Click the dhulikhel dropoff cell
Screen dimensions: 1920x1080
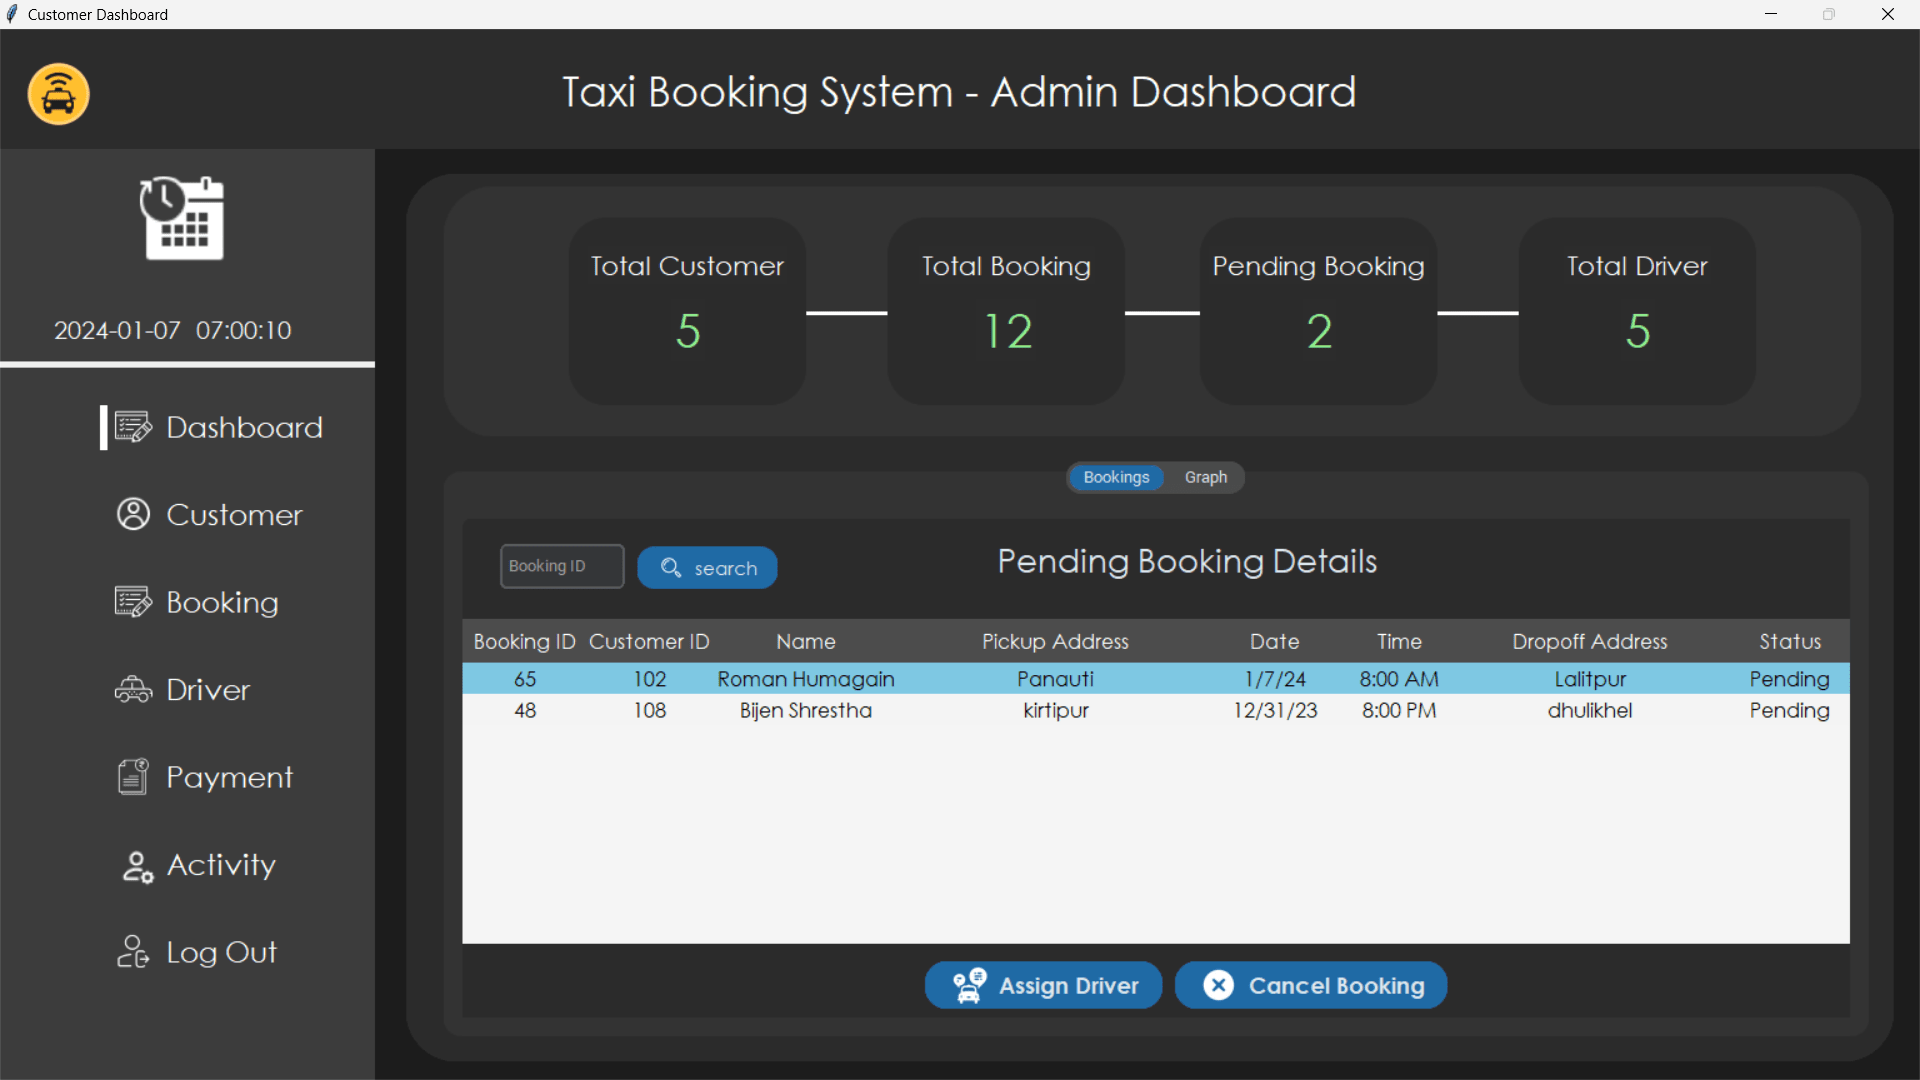click(x=1590, y=710)
